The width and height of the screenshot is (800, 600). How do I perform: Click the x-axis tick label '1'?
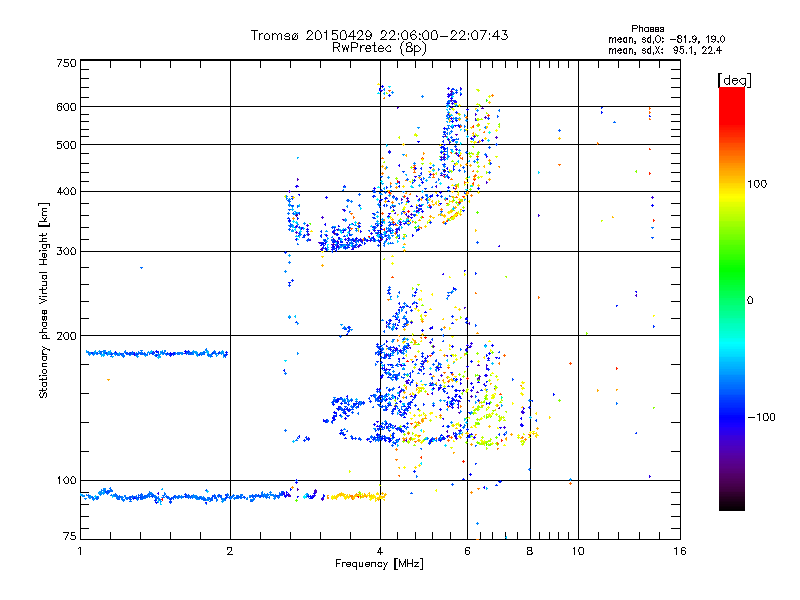pos(80,551)
